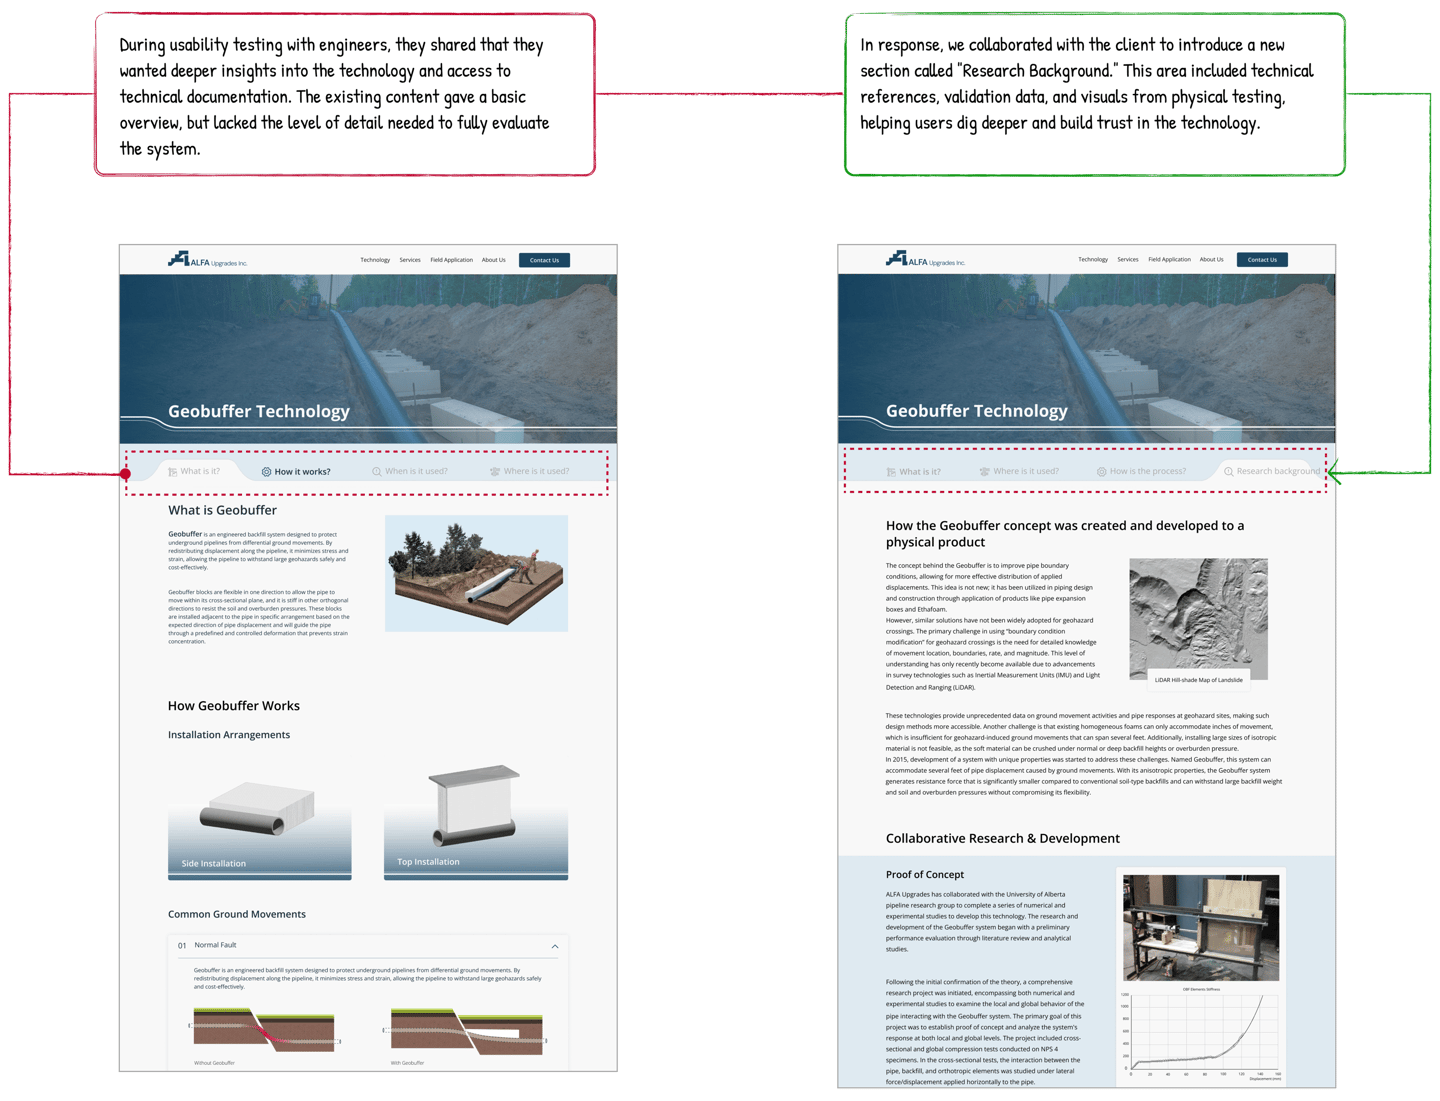Click the gear icon beside 'How it works?'
1440x1101 pixels.
266,472
